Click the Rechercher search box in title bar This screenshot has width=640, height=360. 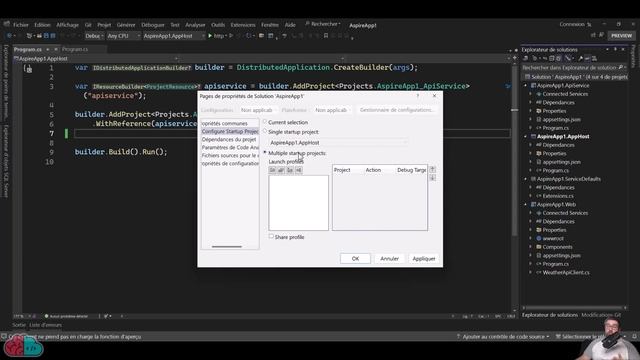click(322, 24)
